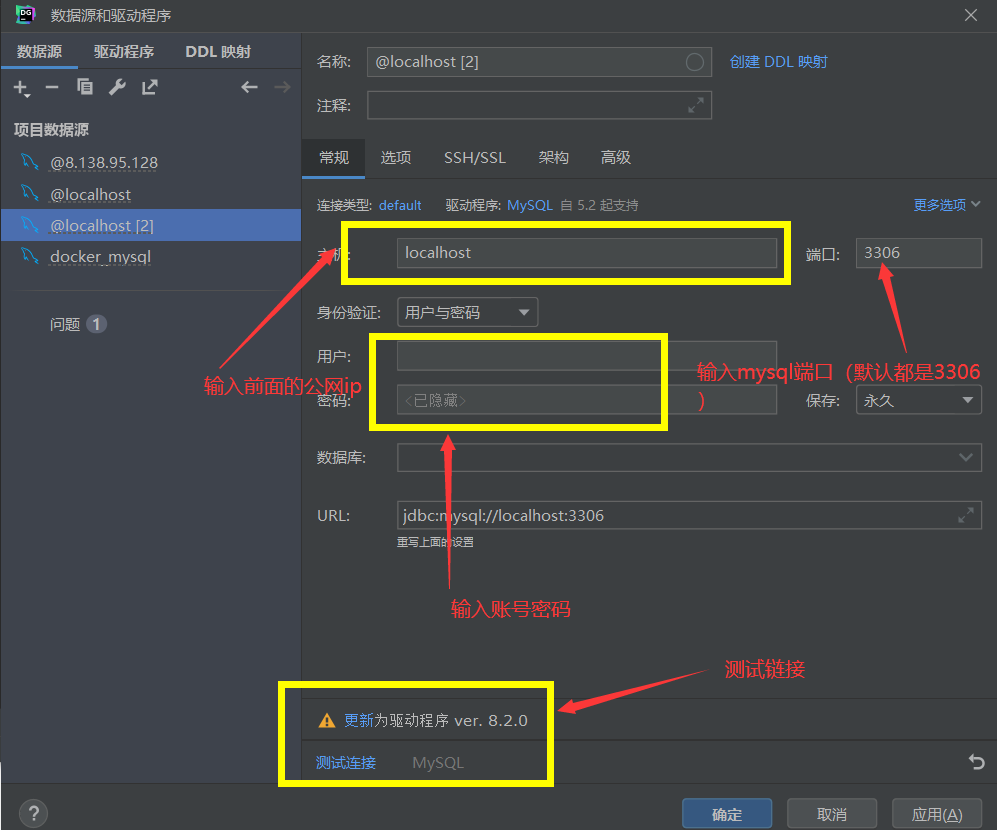997x830 pixels.
Task: Open the 常规 general tab
Action: click(x=334, y=158)
